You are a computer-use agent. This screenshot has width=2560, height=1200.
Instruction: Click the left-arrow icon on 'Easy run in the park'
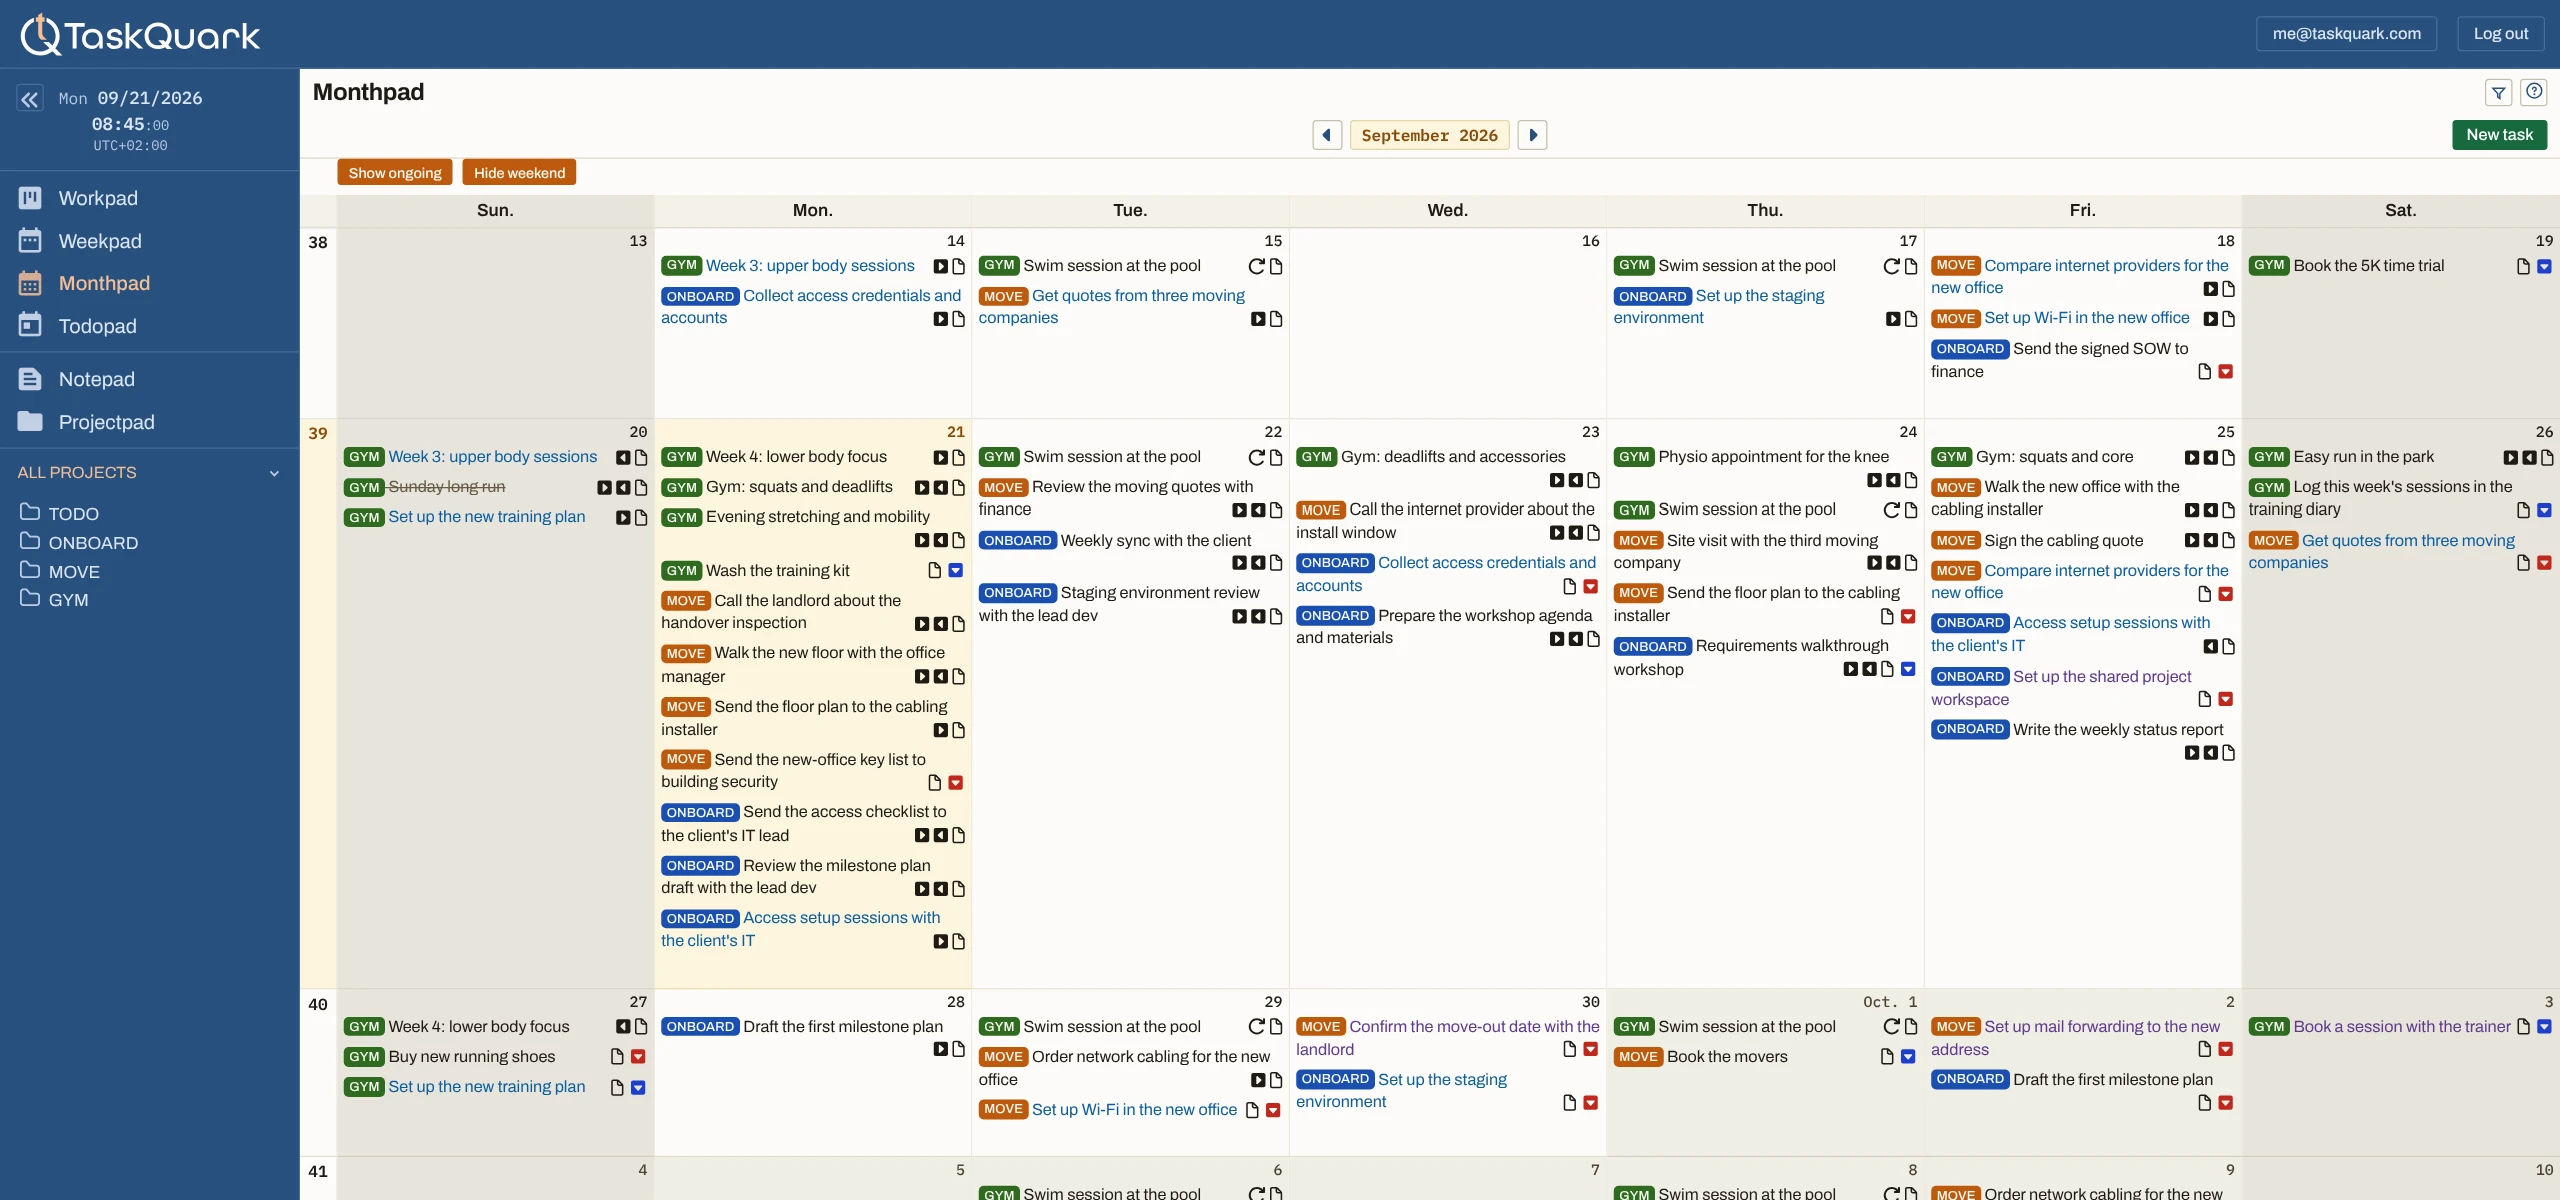point(2529,457)
